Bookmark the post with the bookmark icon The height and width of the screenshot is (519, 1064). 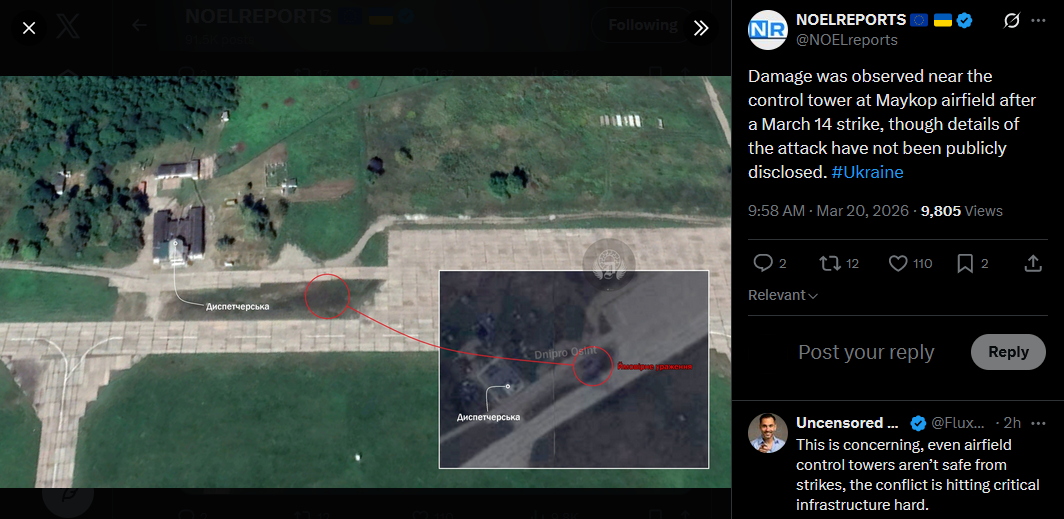965,263
